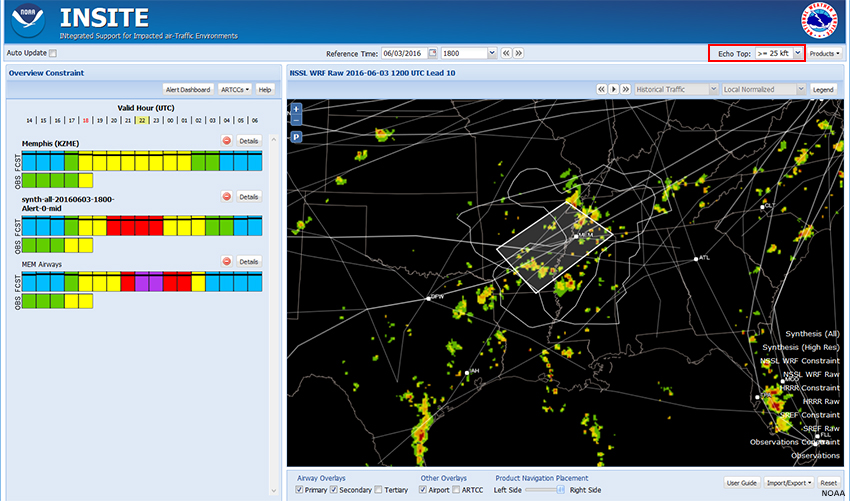
Task: Select Synthesis (All) product on map
Action: (812, 334)
